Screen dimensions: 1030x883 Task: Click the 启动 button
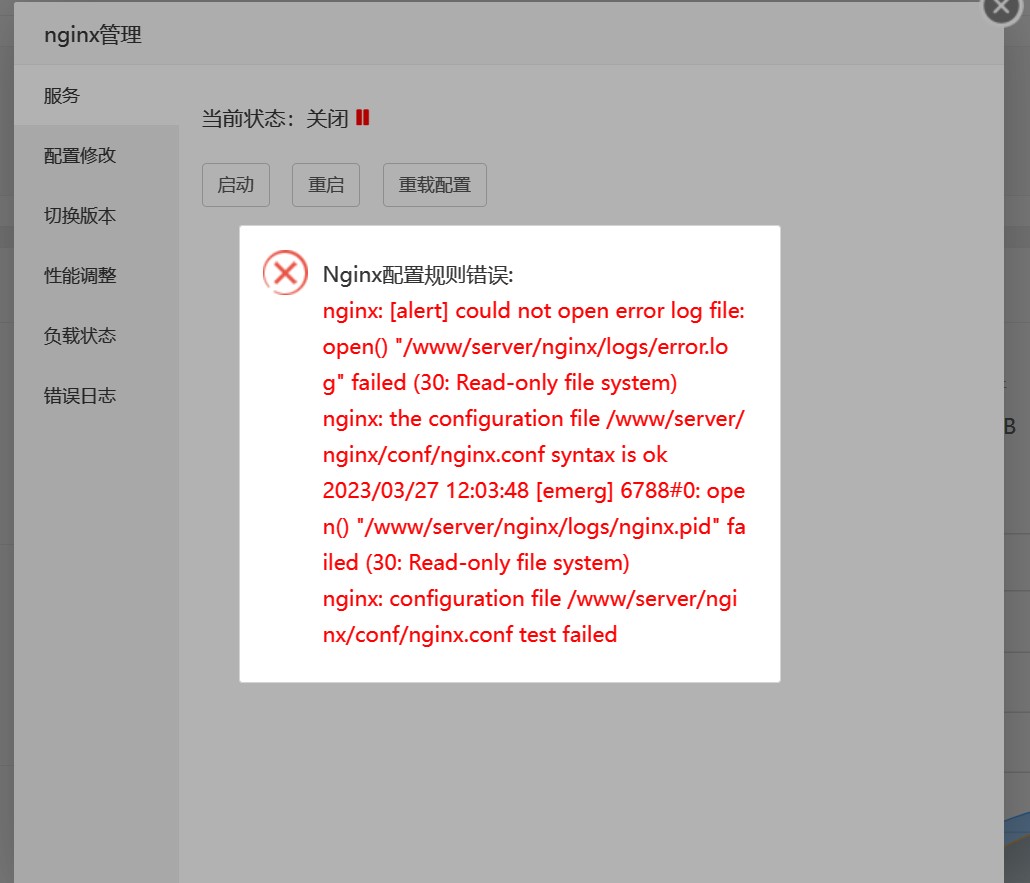tap(236, 185)
